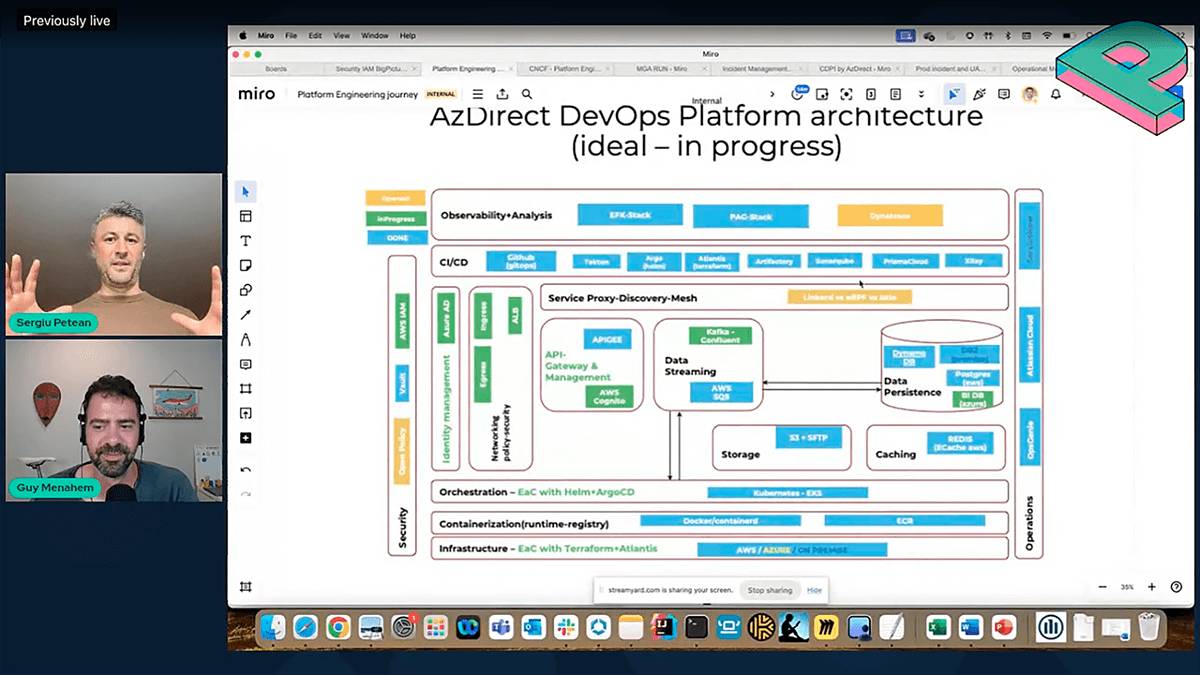Open the Help menu

(407, 35)
